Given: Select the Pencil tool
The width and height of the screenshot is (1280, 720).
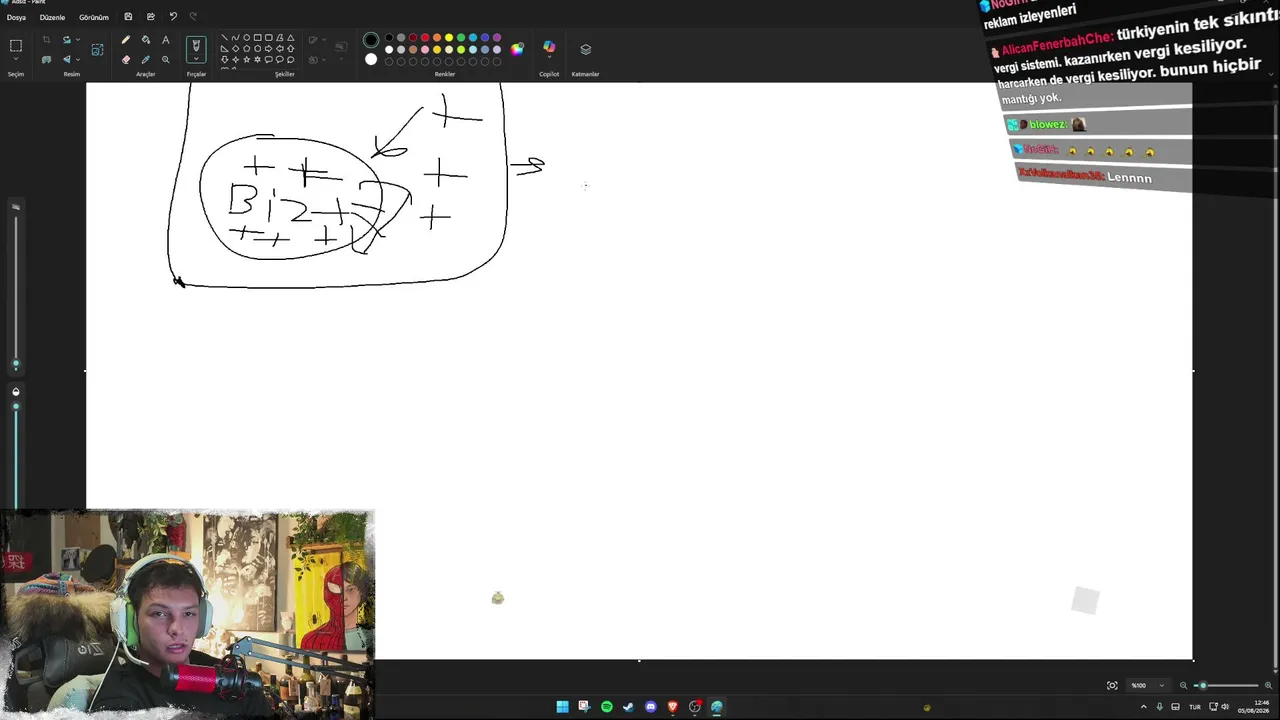Looking at the screenshot, I should (126, 40).
